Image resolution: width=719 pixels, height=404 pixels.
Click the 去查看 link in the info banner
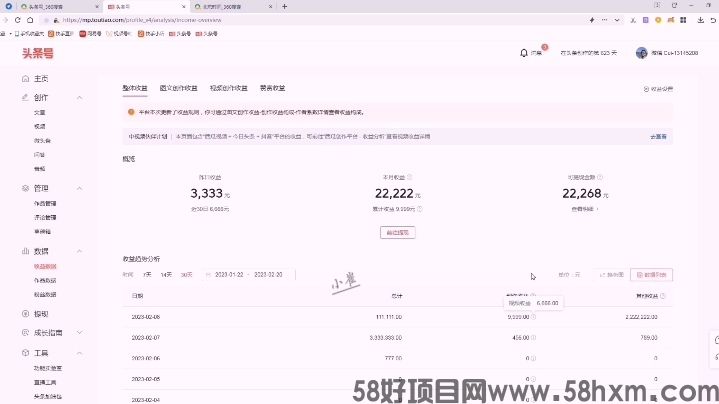[658, 137]
